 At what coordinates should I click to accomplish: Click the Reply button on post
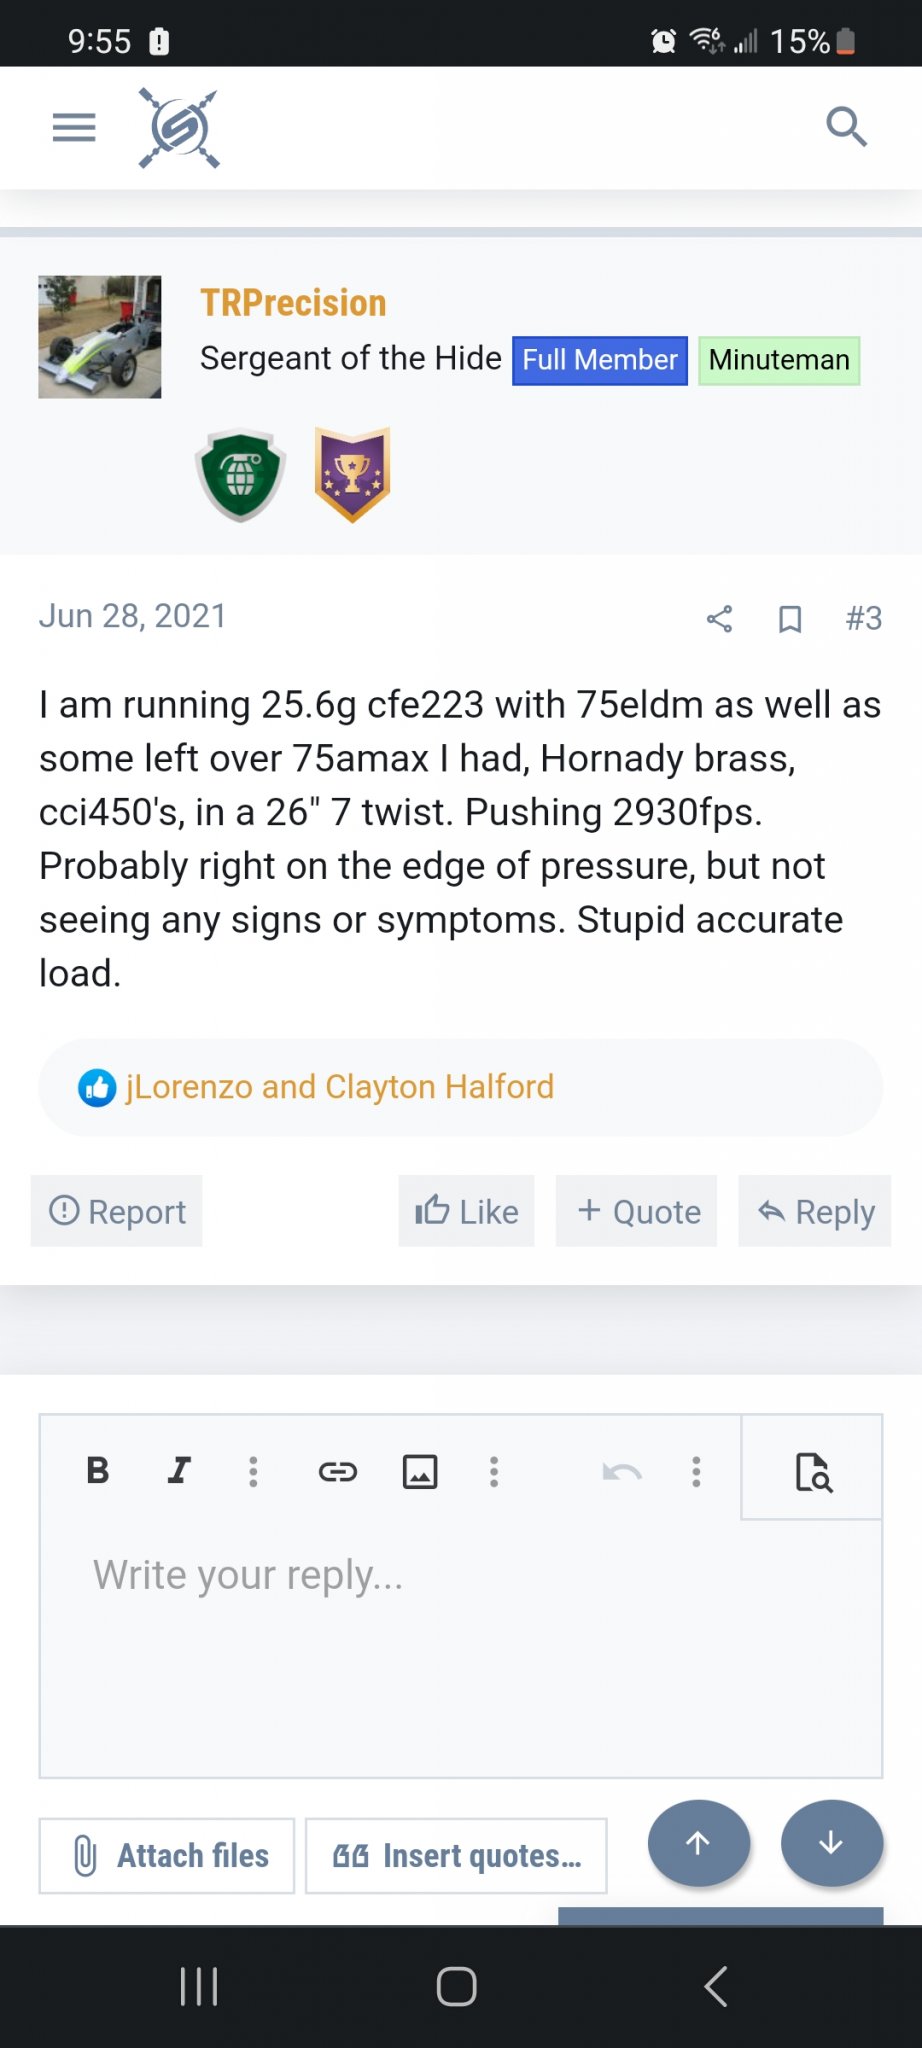click(815, 1211)
